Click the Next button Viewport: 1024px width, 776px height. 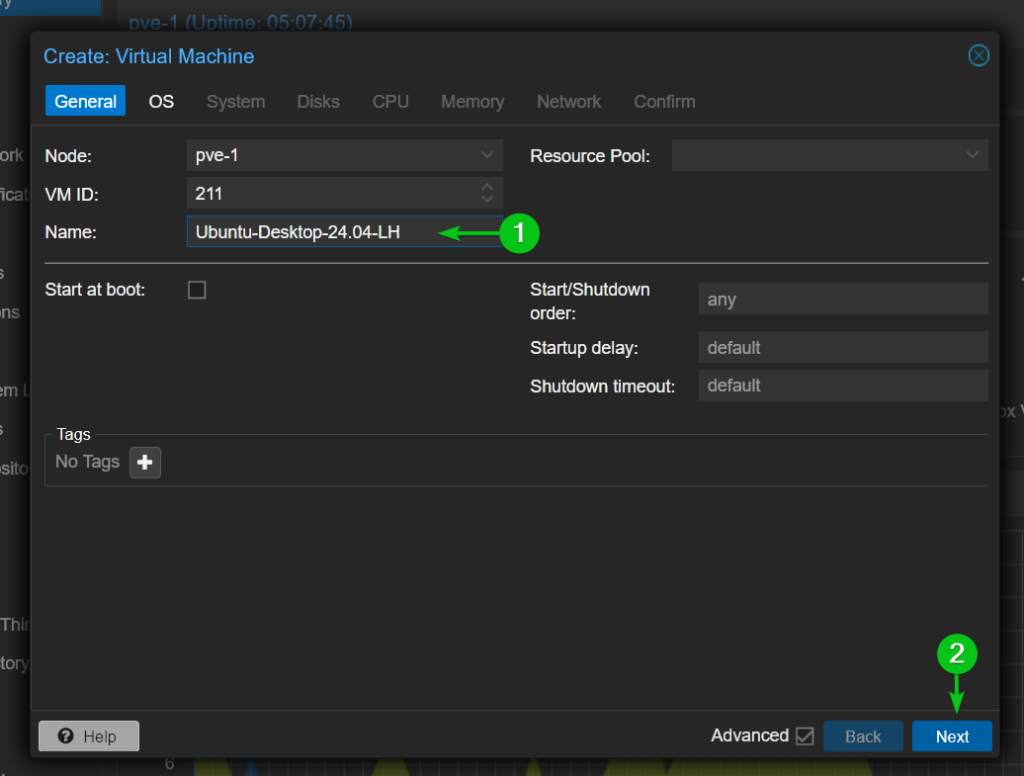tap(952, 736)
